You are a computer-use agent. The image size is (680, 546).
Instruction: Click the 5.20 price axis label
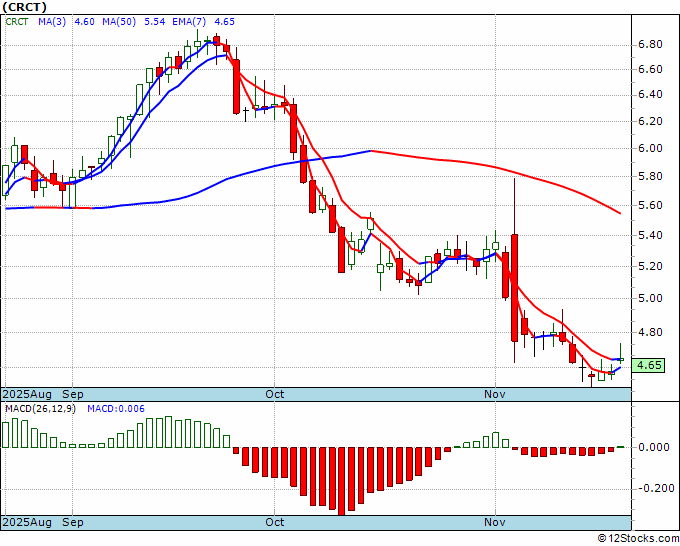coord(650,266)
